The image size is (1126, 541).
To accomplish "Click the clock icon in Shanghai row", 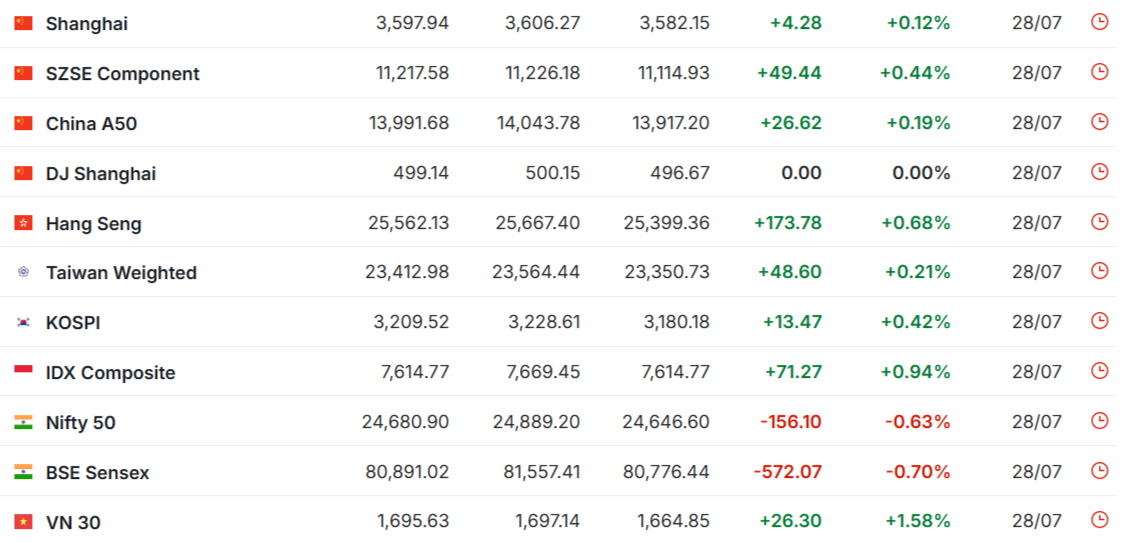I will tap(1099, 22).
